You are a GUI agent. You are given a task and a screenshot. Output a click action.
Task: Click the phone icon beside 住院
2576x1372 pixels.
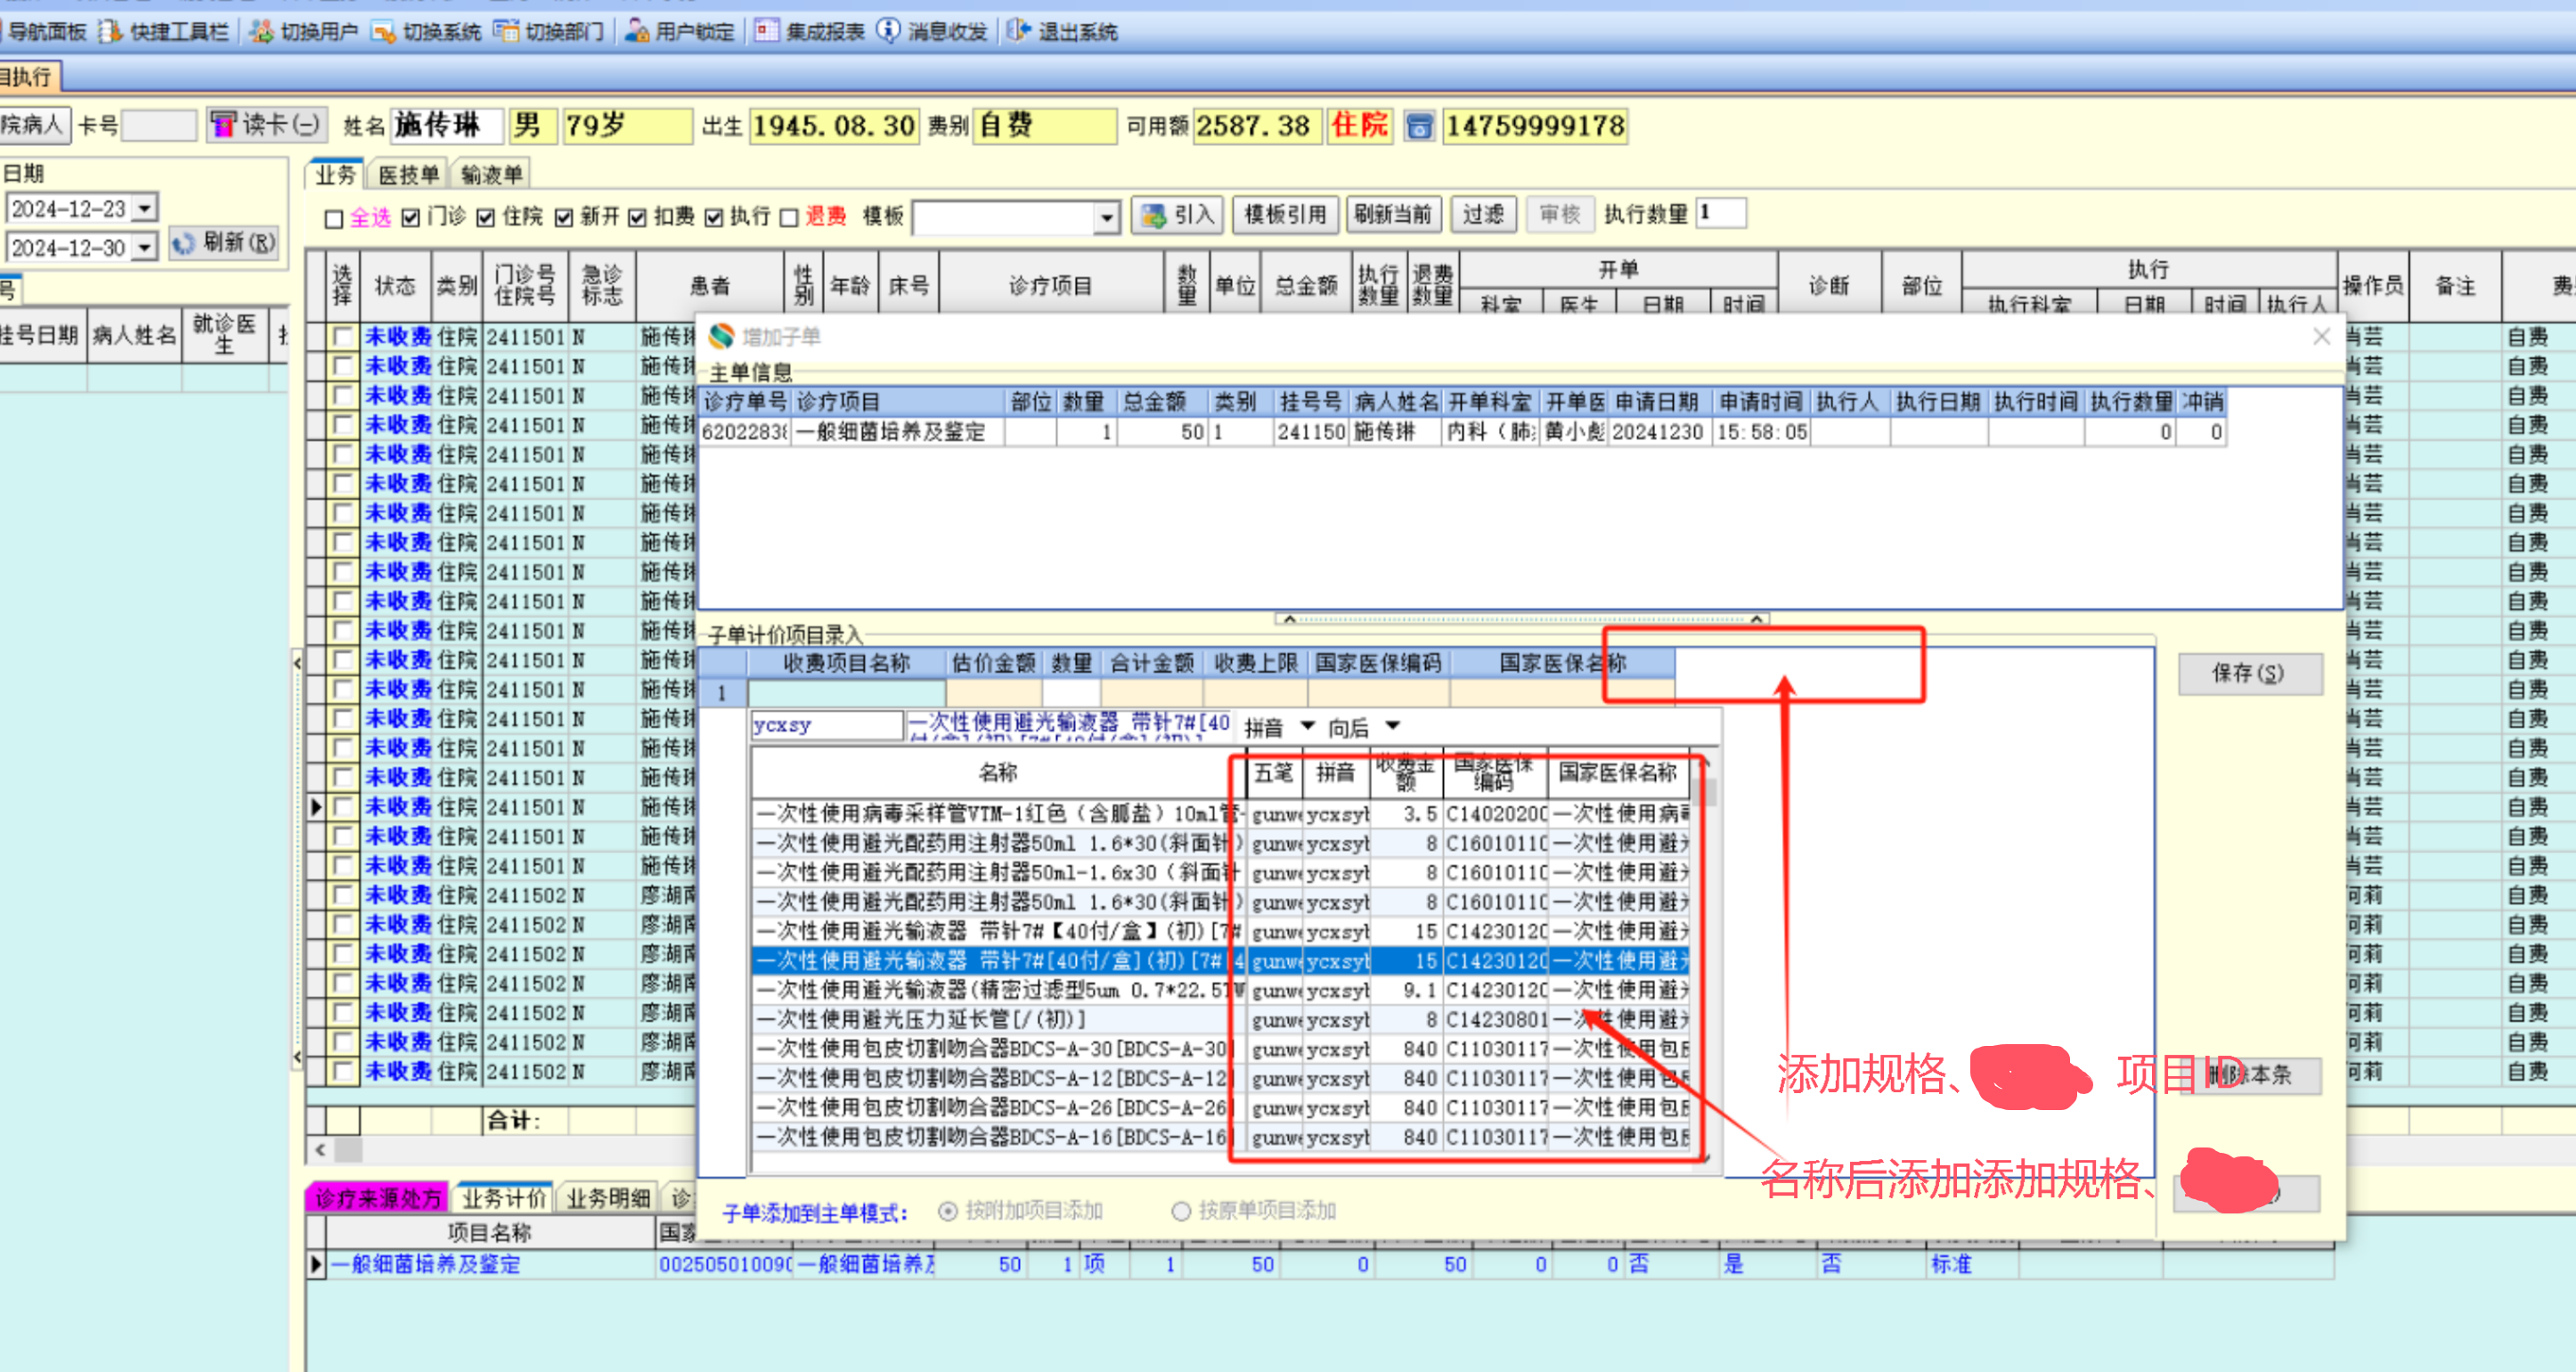click(x=1419, y=126)
